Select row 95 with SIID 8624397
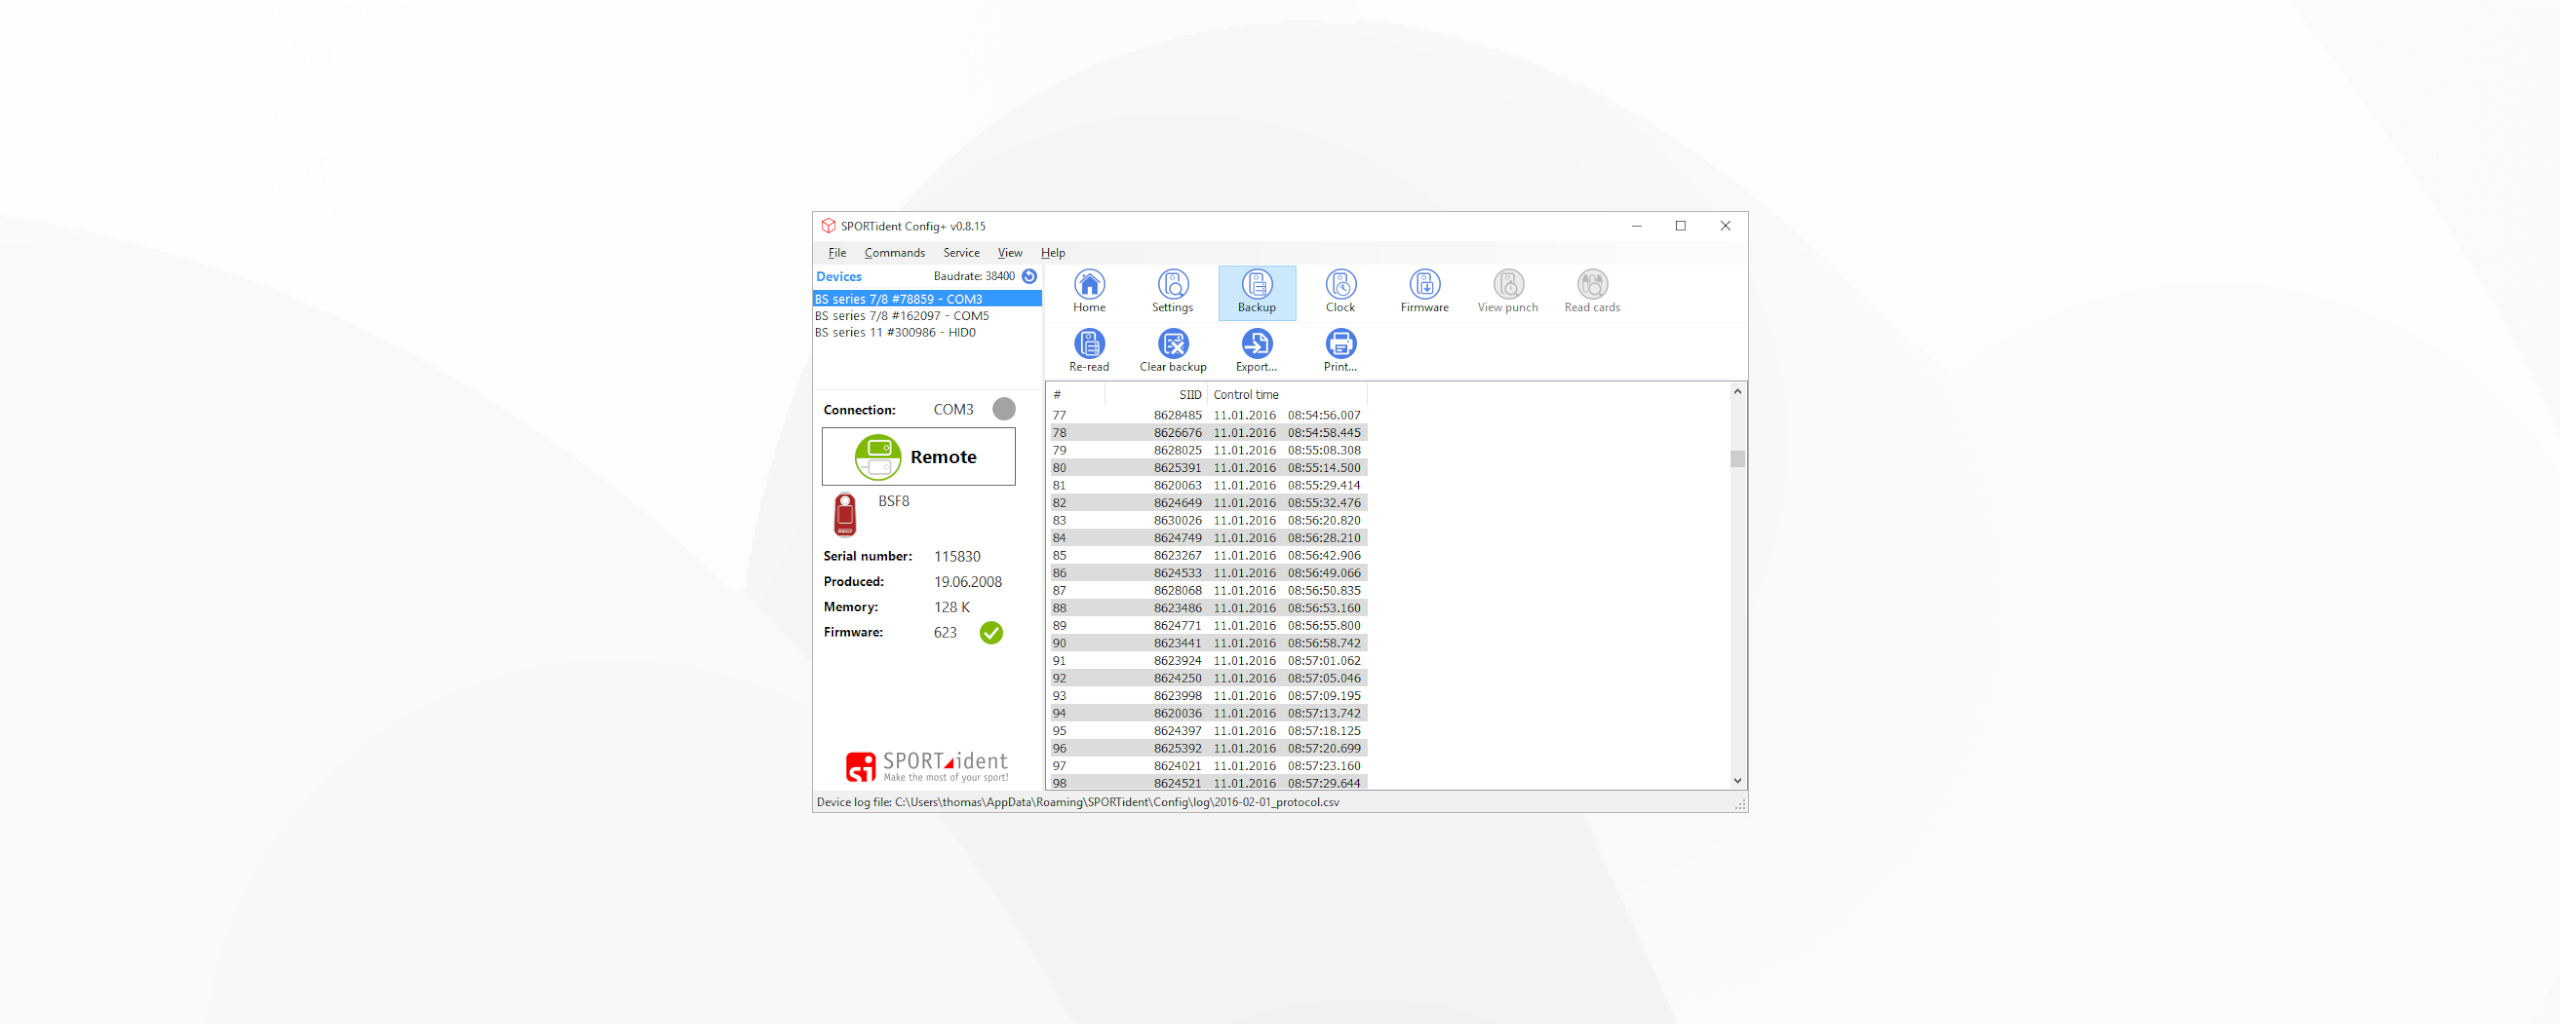Image resolution: width=2560 pixels, height=1024 pixels. (x=1207, y=730)
